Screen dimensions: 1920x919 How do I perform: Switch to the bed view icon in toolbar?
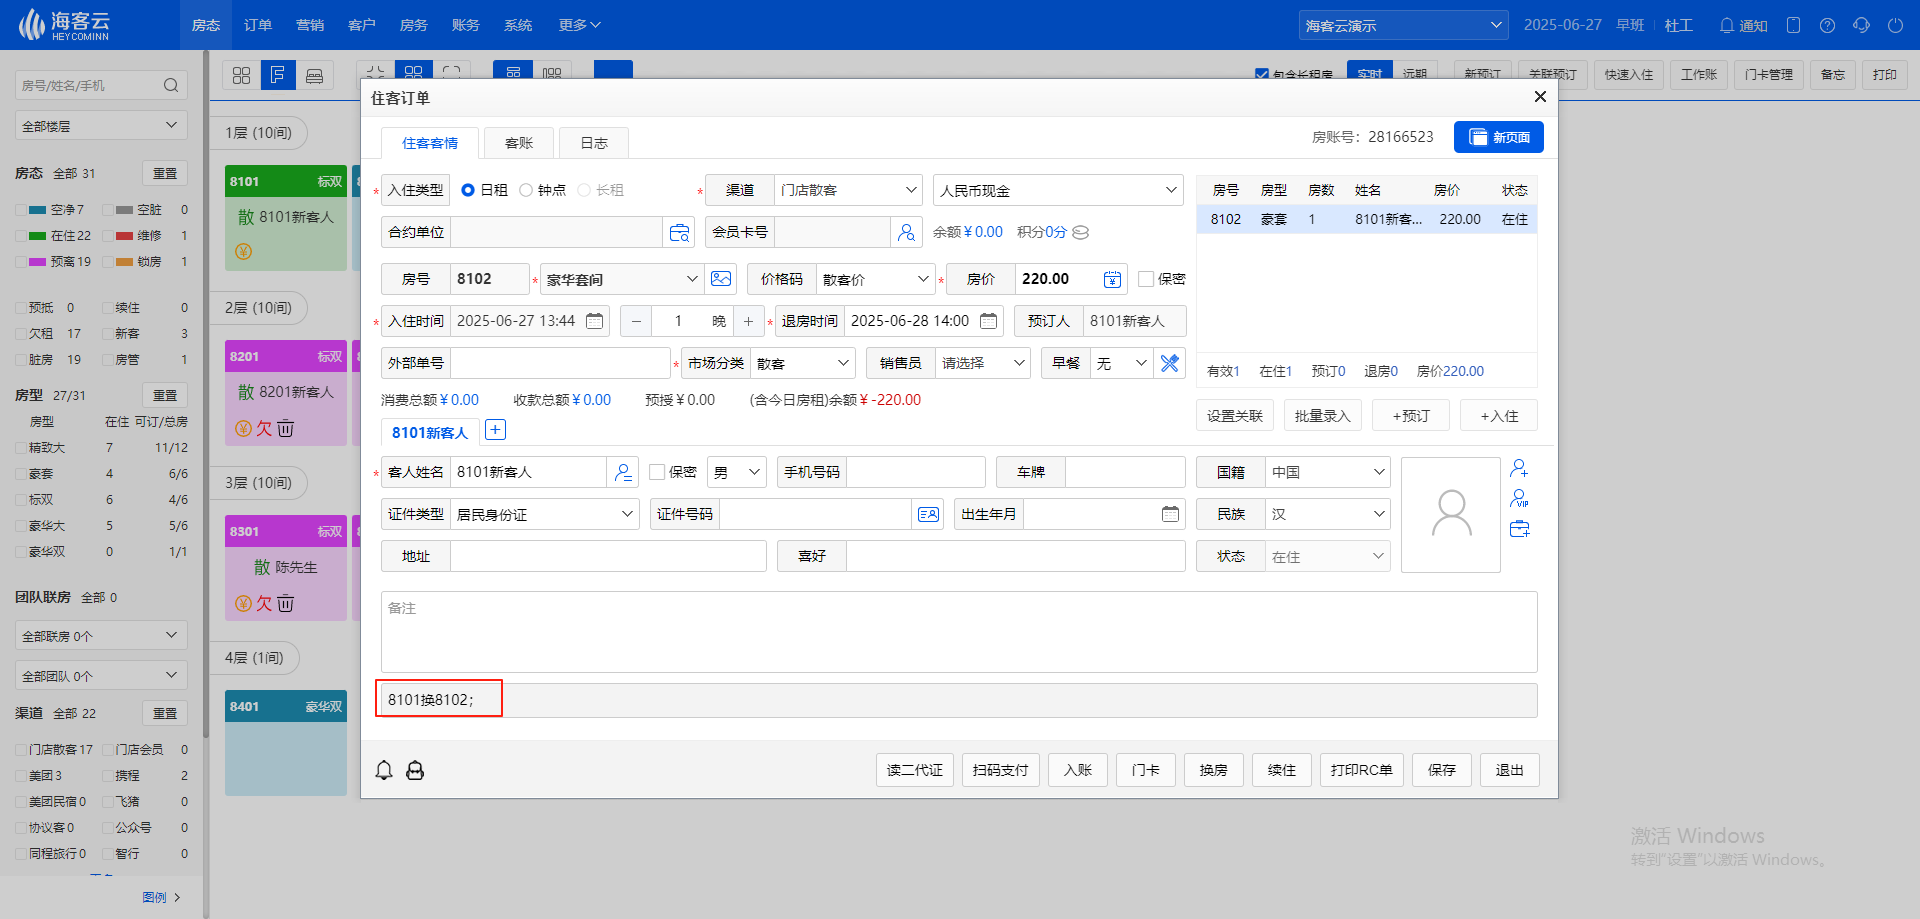(x=314, y=75)
